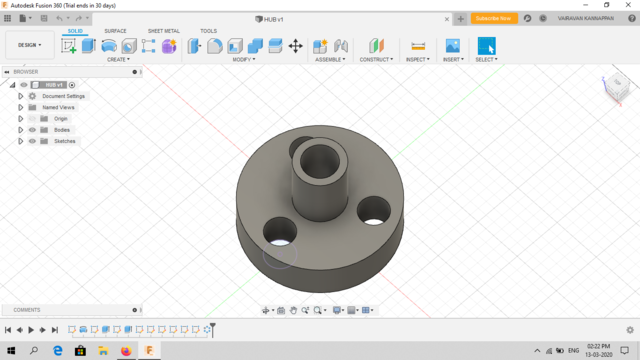Switch to the SURFACE tab
The height and width of the screenshot is (360, 640).
coord(115,31)
